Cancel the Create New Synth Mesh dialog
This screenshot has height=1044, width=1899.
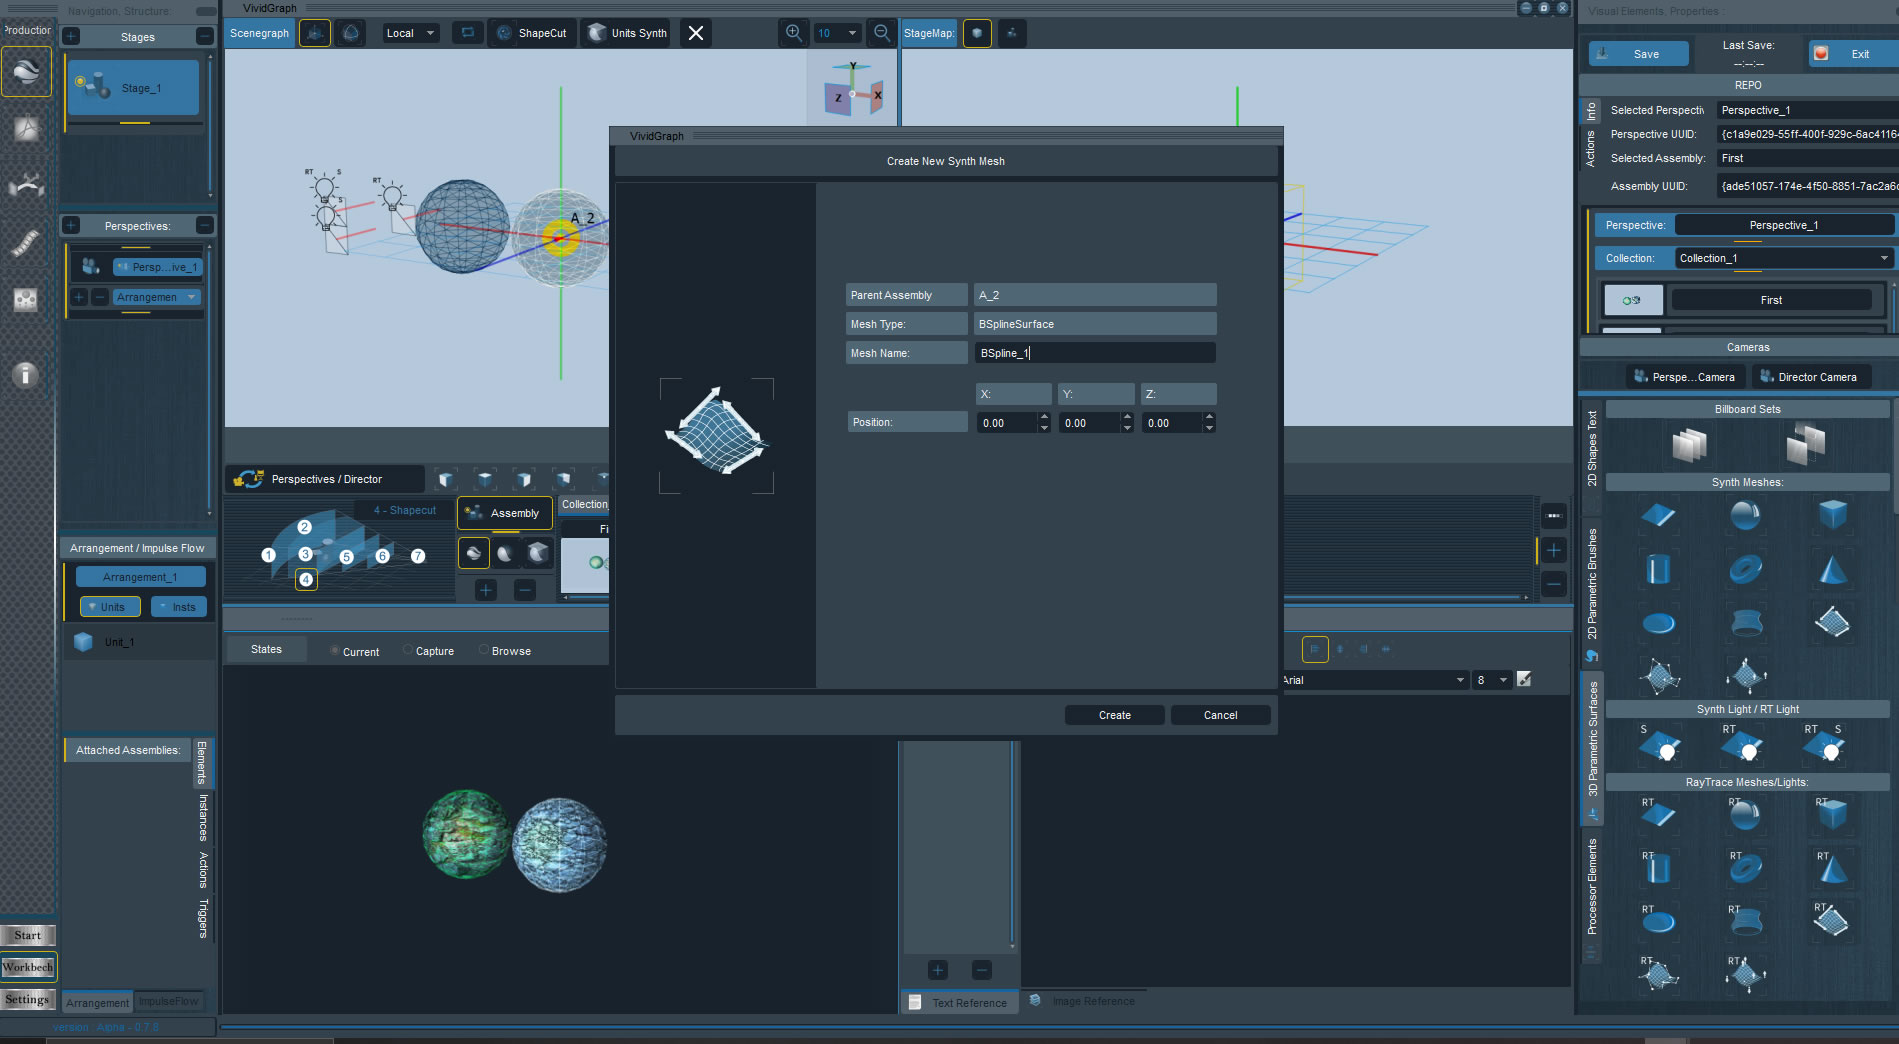point(1220,715)
